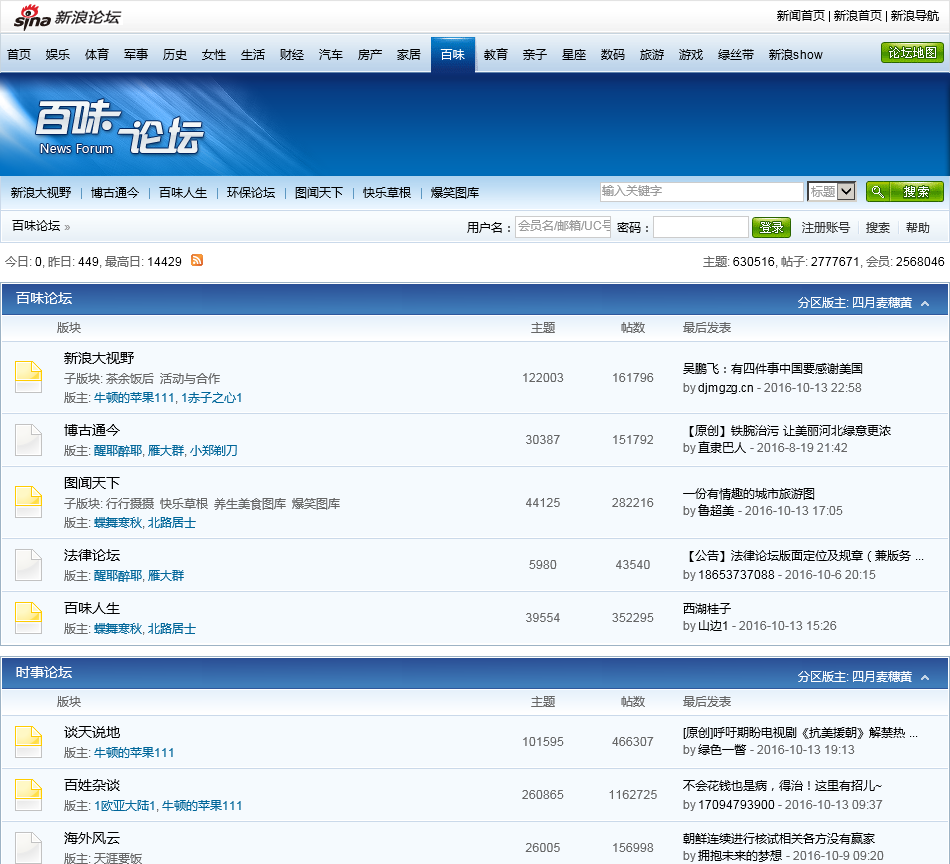The image size is (950, 864).
Task: Open the orange RSS feed icon
Action: pos(197,261)
